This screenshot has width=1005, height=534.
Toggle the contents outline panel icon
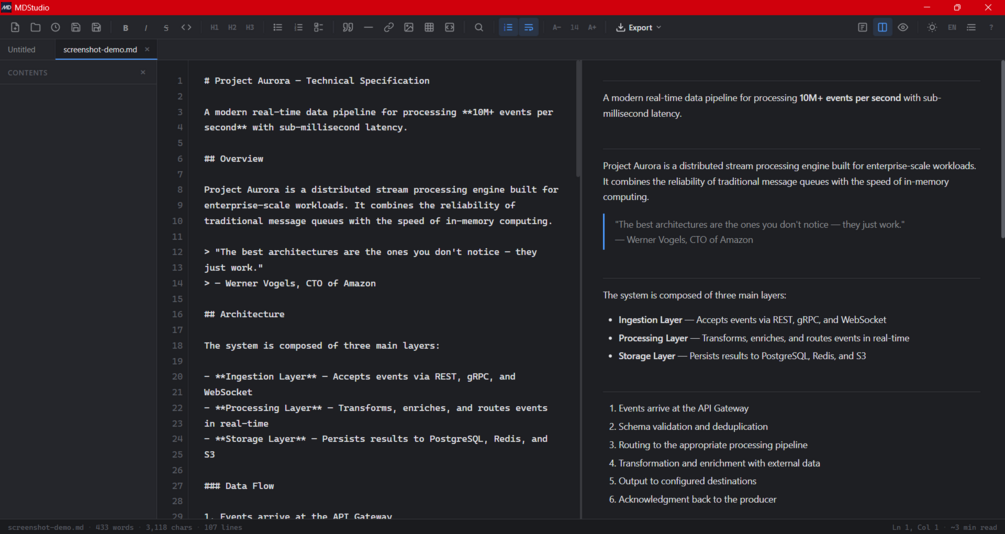tap(972, 28)
